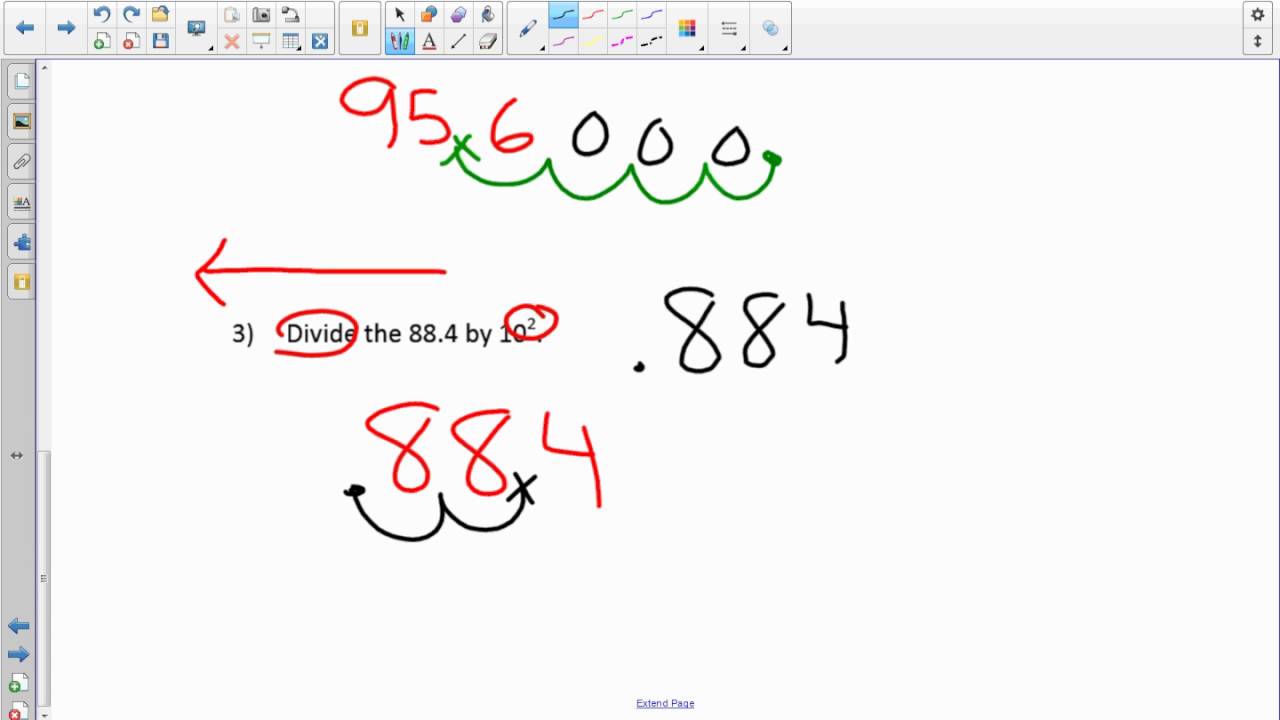
Task: Open the line thickness style dropdown
Action: tap(730, 28)
